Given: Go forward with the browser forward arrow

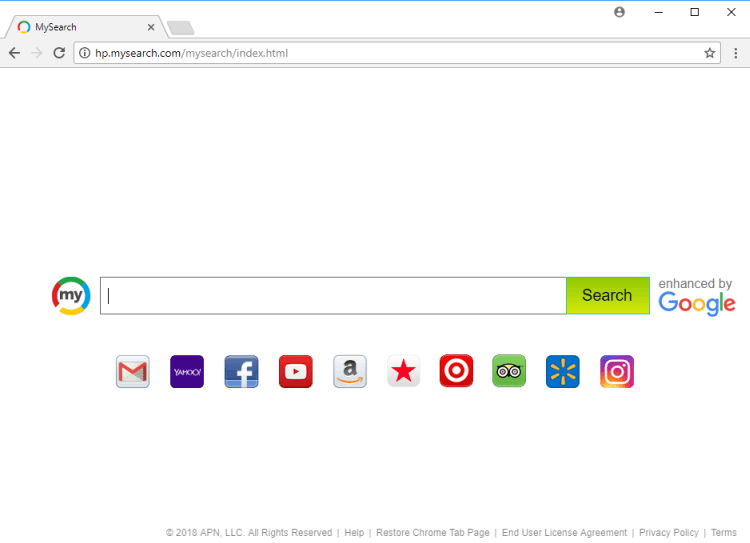Looking at the screenshot, I should [x=36, y=53].
